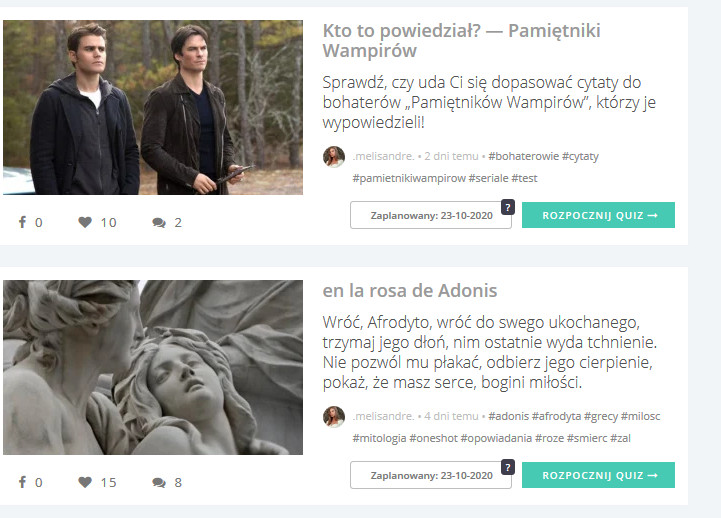Click the Facebook share icon on the Adonis post
The width and height of the screenshot is (721, 518).
coord(22,482)
